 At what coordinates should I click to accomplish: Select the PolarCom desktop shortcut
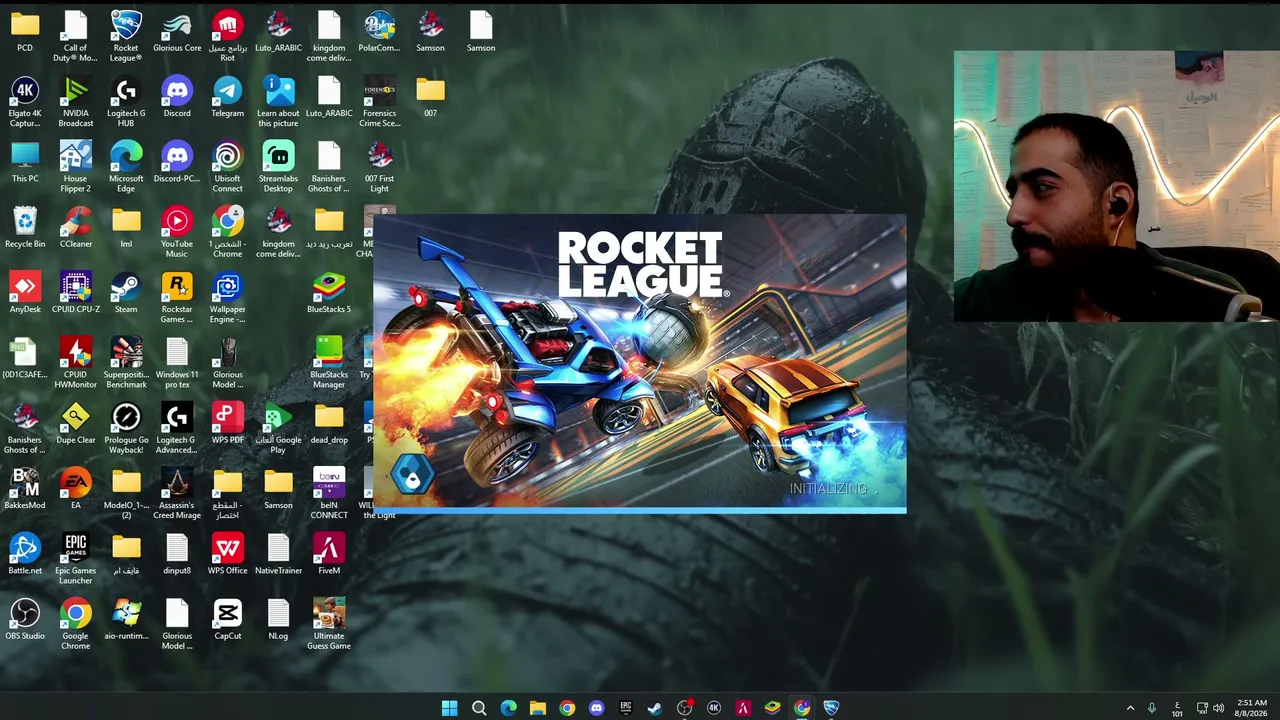(x=379, y=31)
